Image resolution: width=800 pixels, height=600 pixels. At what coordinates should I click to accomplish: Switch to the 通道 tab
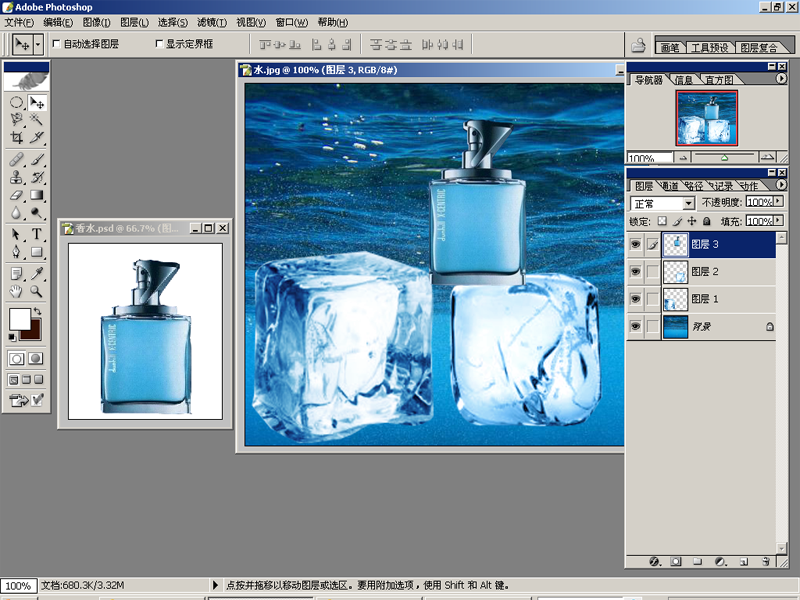click(669, 186)
